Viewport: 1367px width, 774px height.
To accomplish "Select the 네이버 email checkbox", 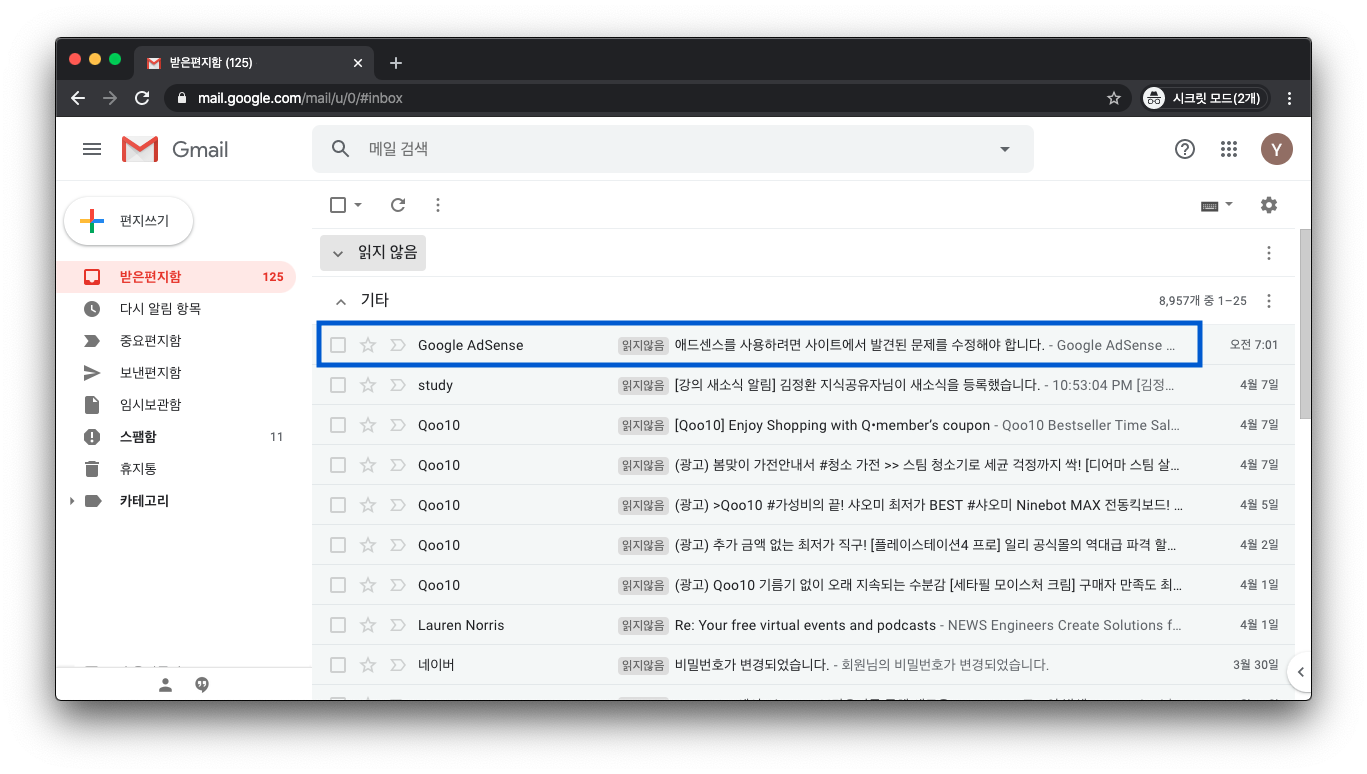I will click(x=338, y=665).
